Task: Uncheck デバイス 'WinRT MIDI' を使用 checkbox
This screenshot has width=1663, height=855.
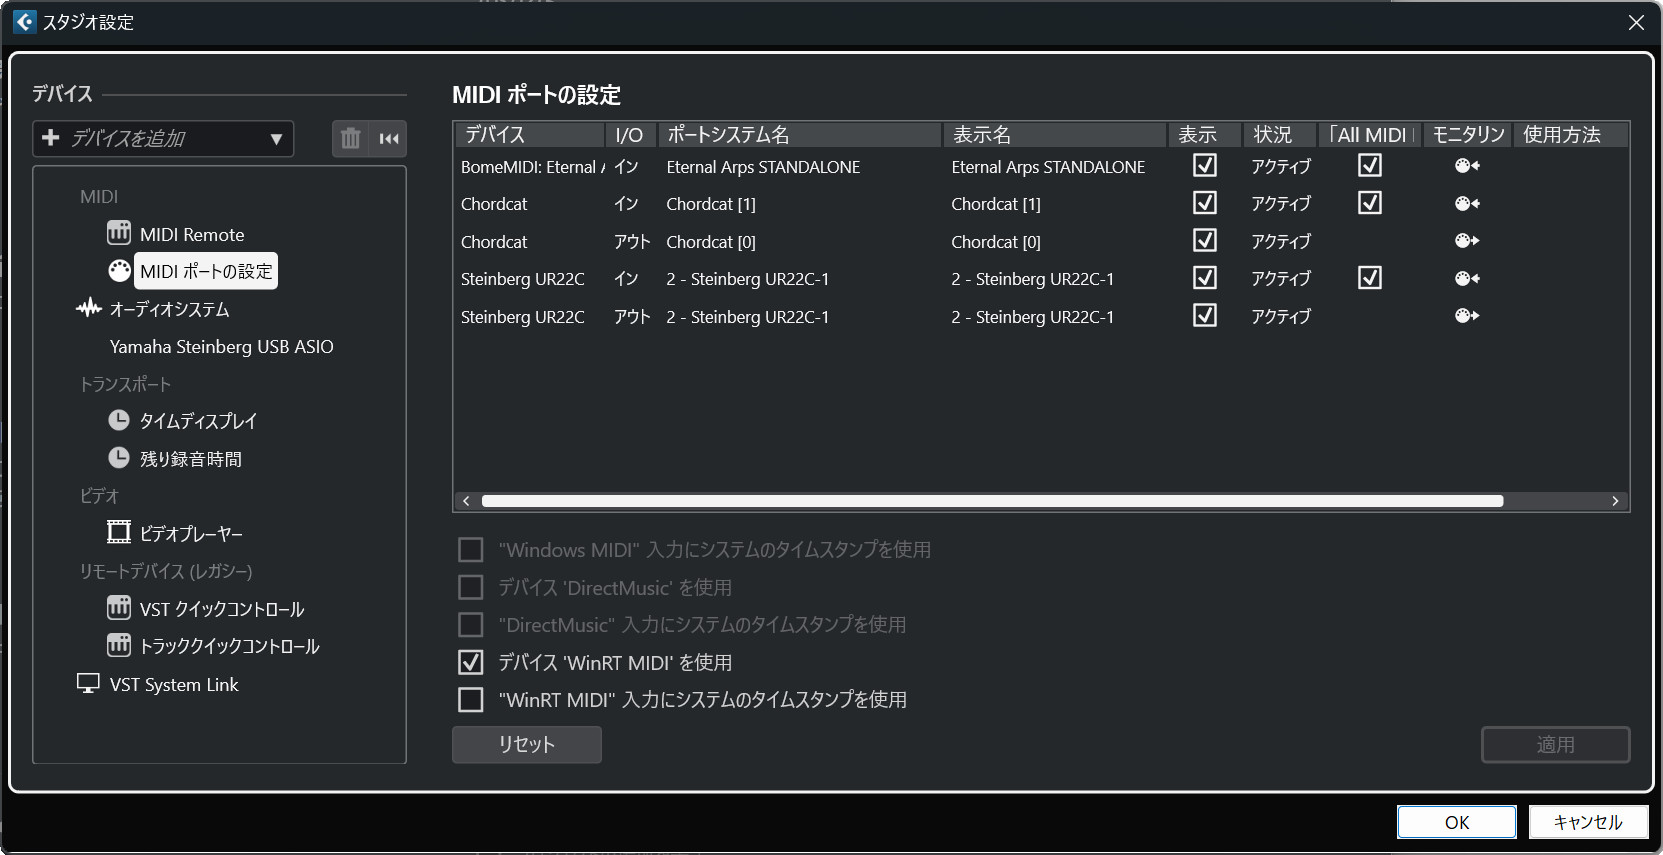Action: (x=470, y=662)
